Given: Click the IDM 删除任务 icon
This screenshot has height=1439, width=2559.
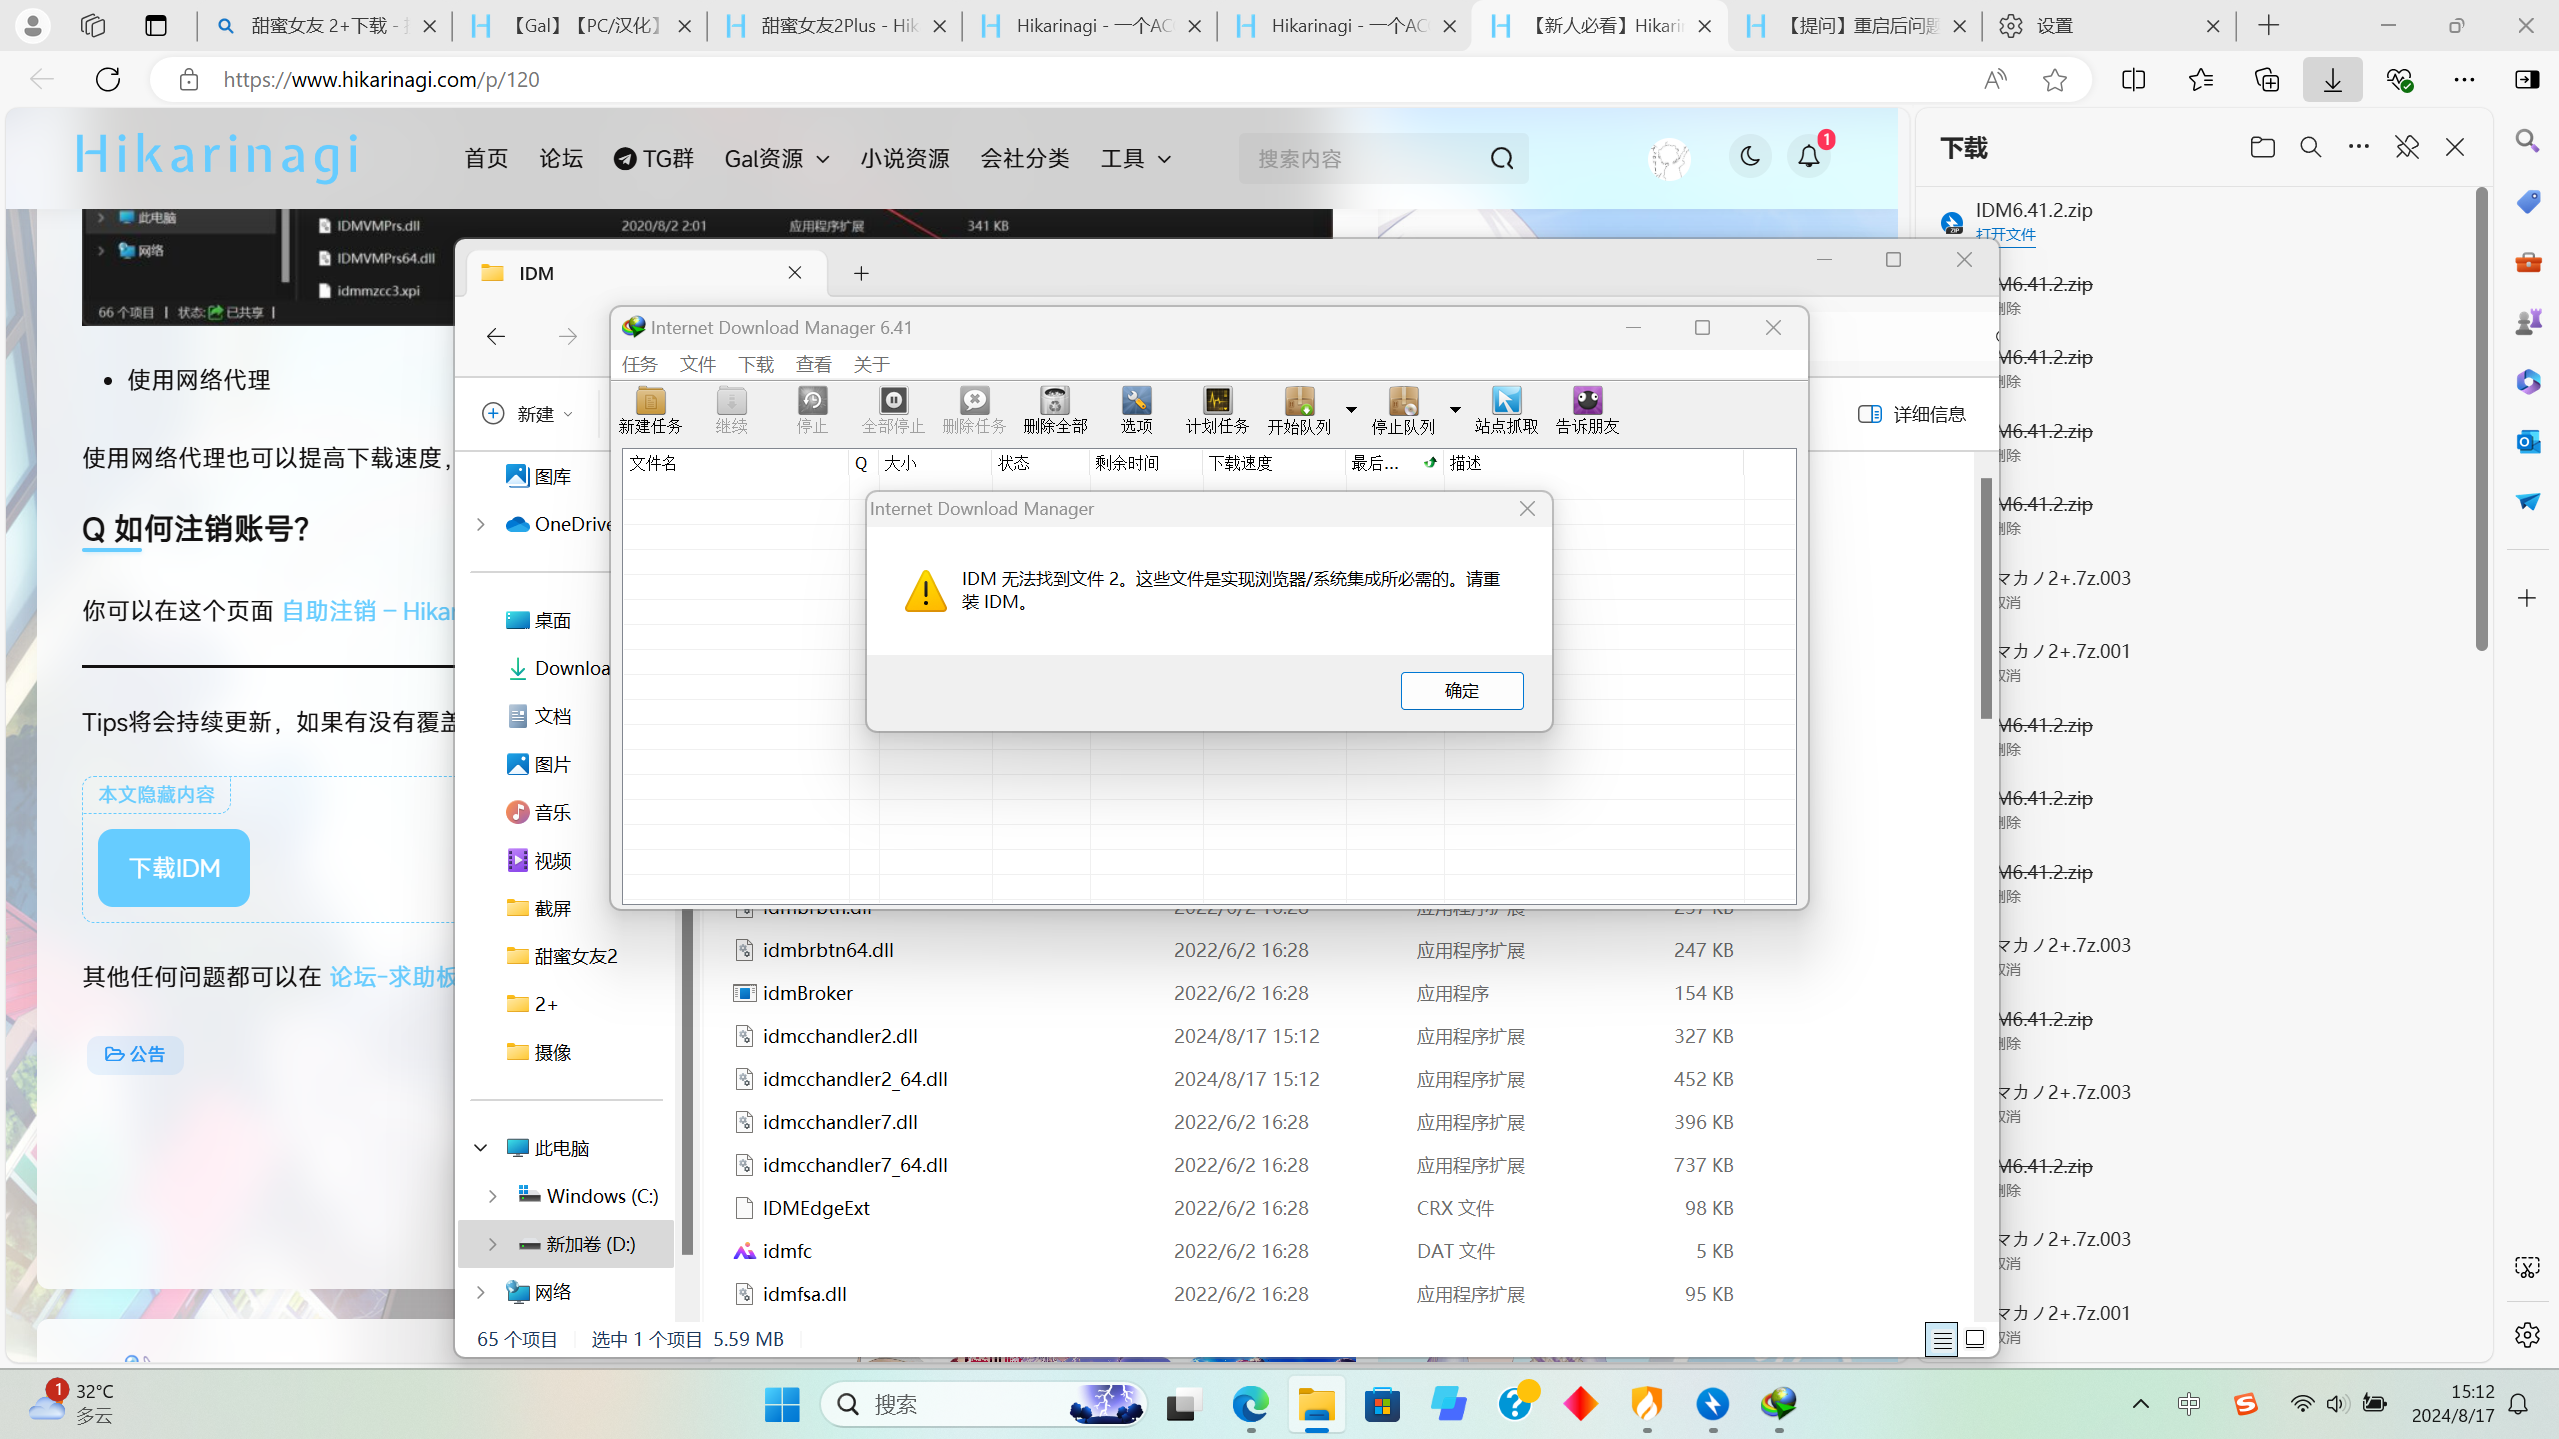Looking at the screenshot, I should pos(974,410).
